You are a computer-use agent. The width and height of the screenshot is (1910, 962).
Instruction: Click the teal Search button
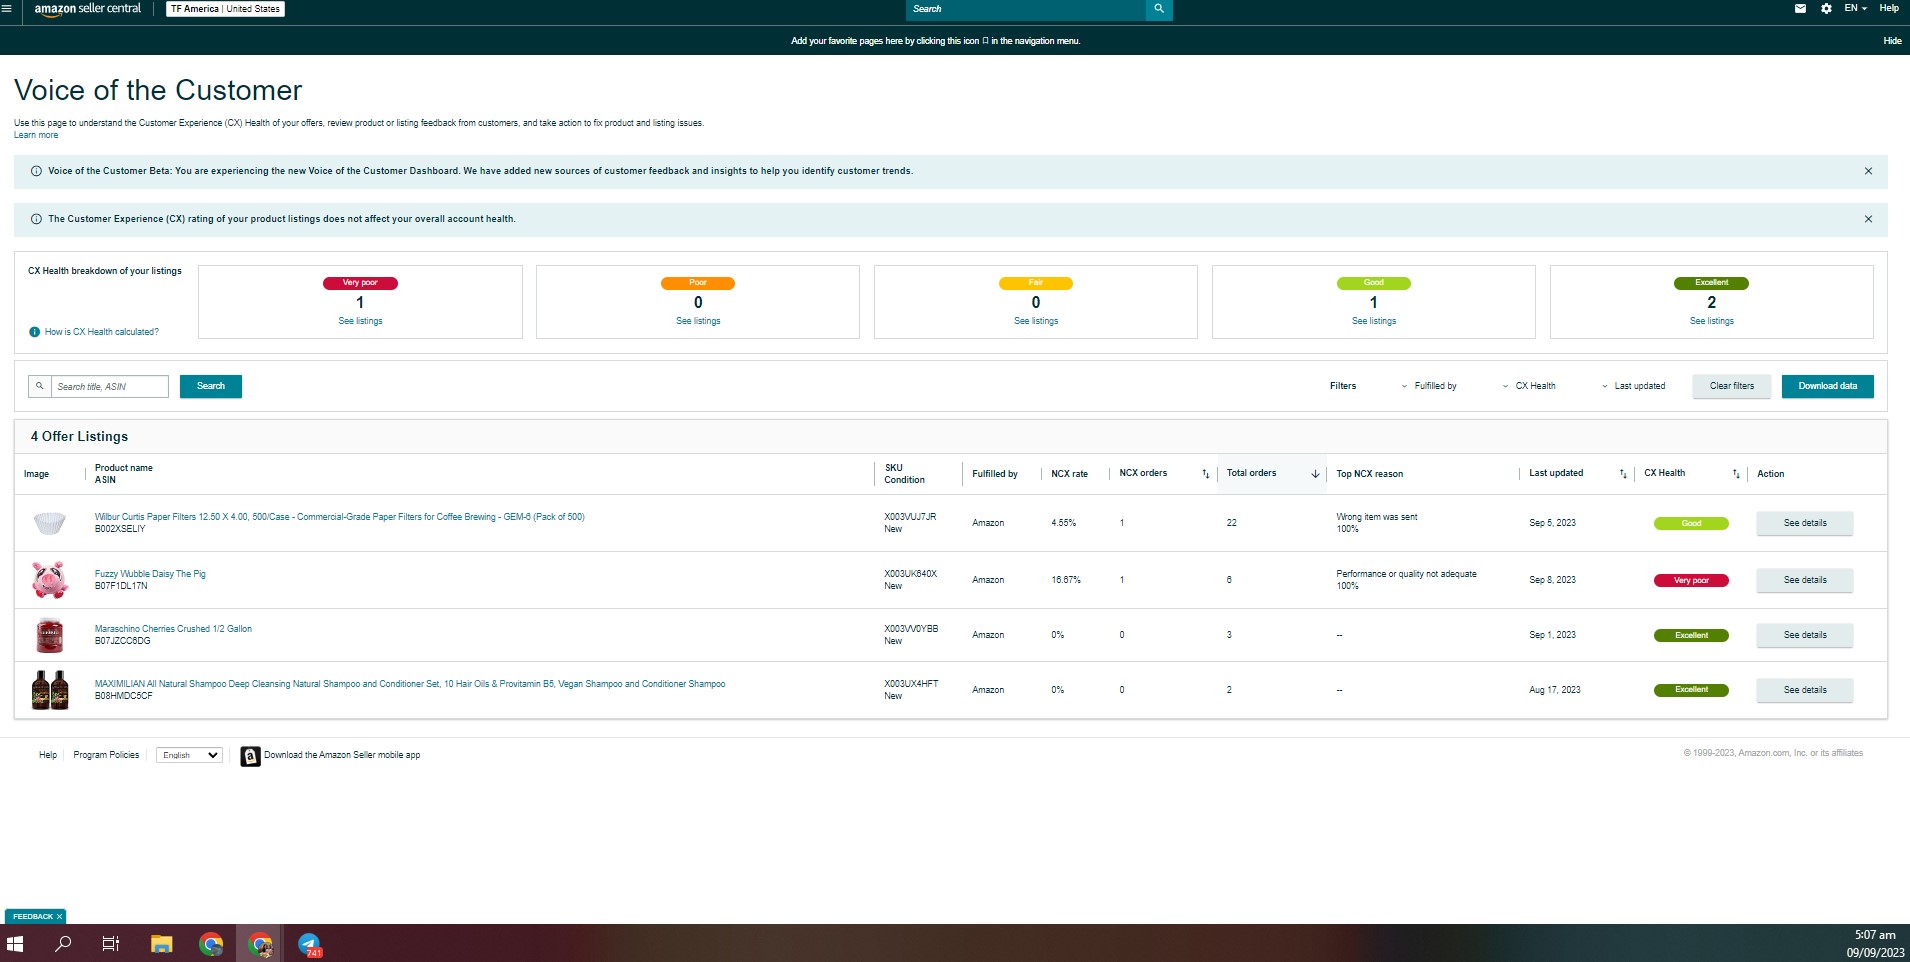[211, 386]
